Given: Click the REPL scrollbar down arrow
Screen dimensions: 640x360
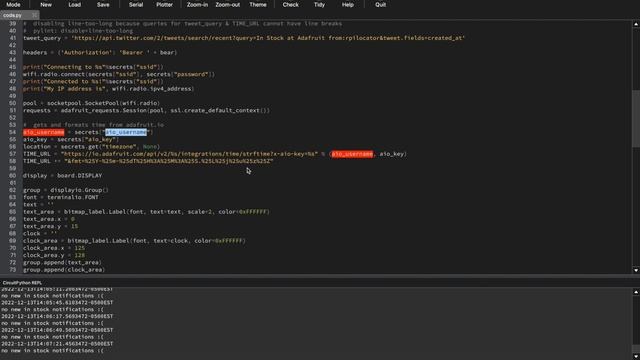Looking at the screenshot, I should 636,356.
